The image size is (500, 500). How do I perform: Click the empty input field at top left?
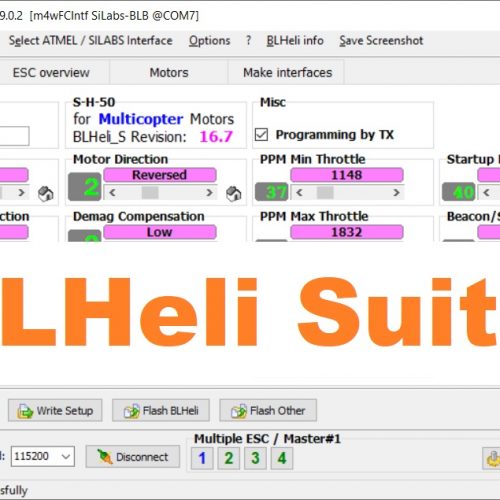pos(14,136)
